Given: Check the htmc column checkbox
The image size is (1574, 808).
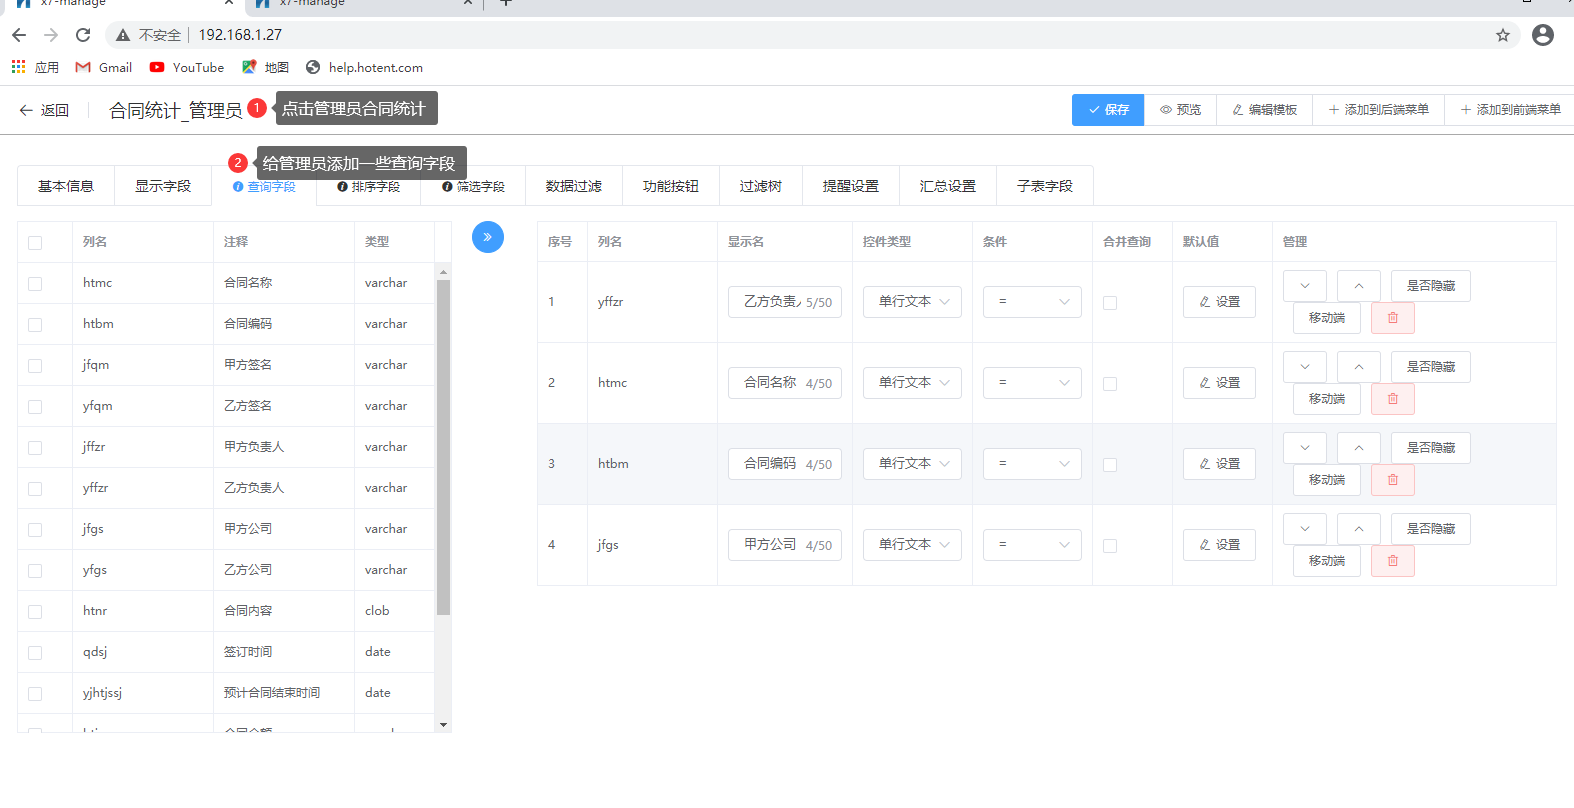Looking at the screenshot, I should point(35,284).
